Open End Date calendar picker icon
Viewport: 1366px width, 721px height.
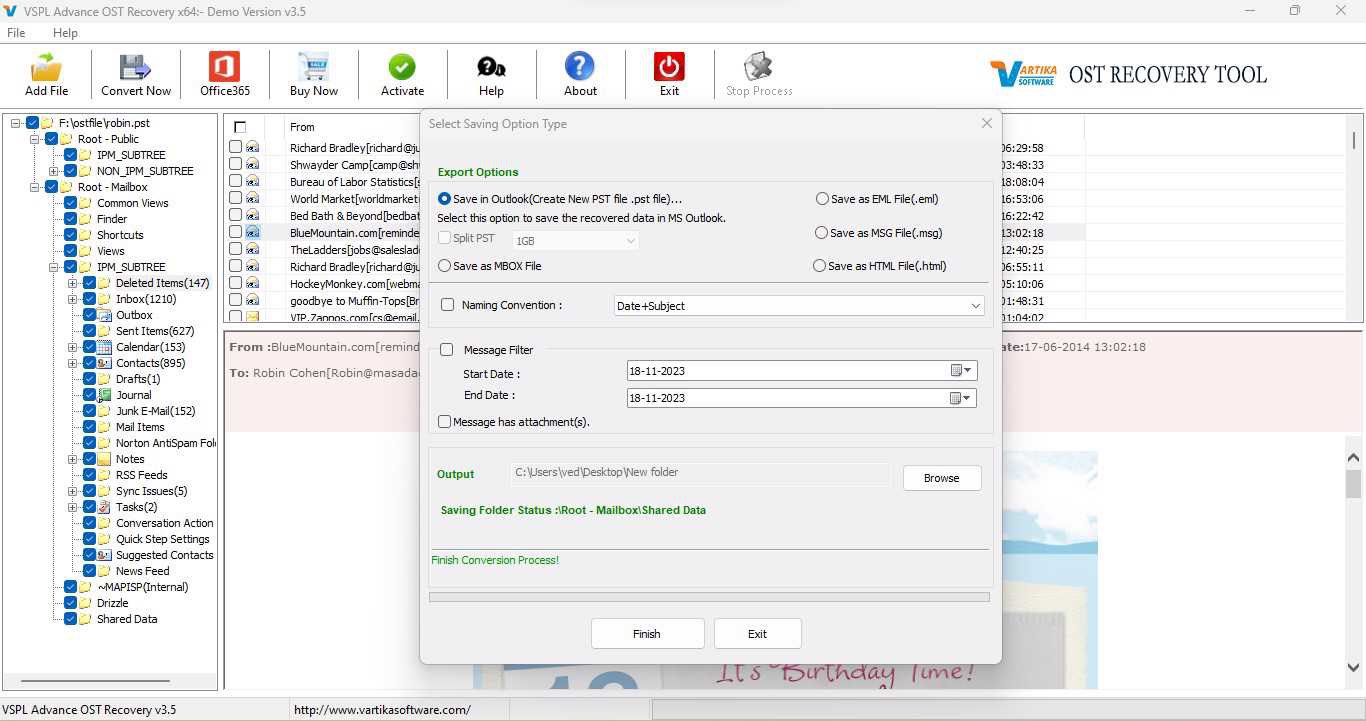(960, 398)
